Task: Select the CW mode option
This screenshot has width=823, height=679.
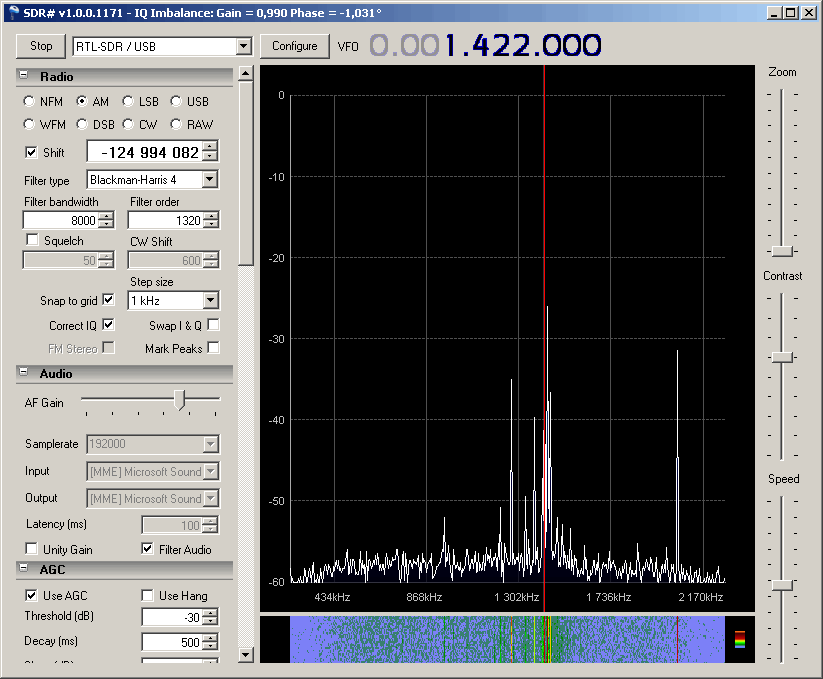Action: click(128, 125)
